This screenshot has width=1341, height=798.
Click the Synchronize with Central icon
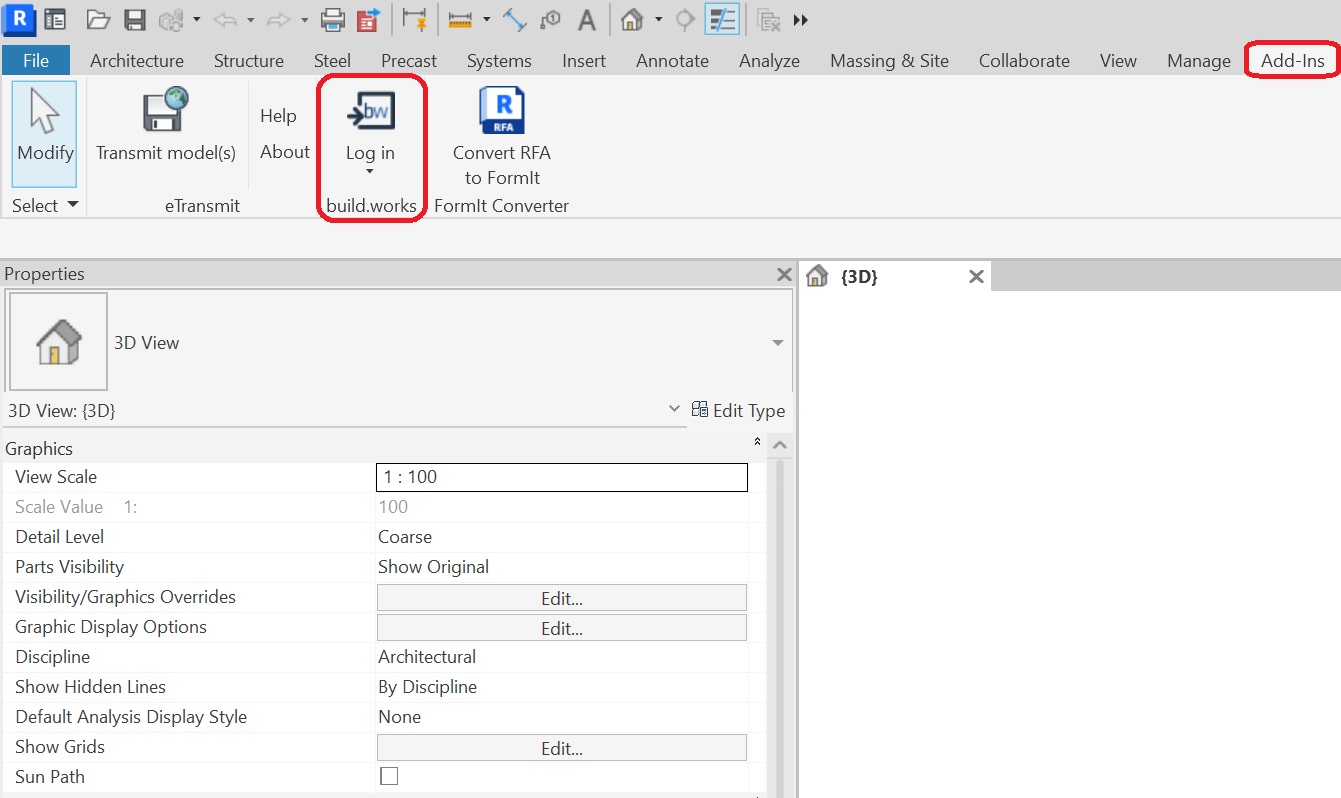click(171, 19)
